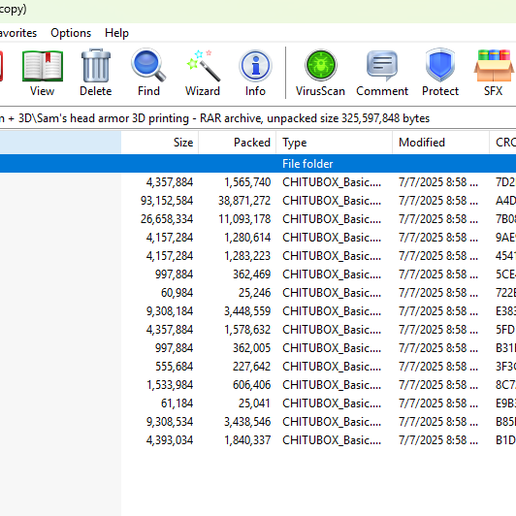Select the file sized 4,393,034
516x516 pixels.
point(258,440)
